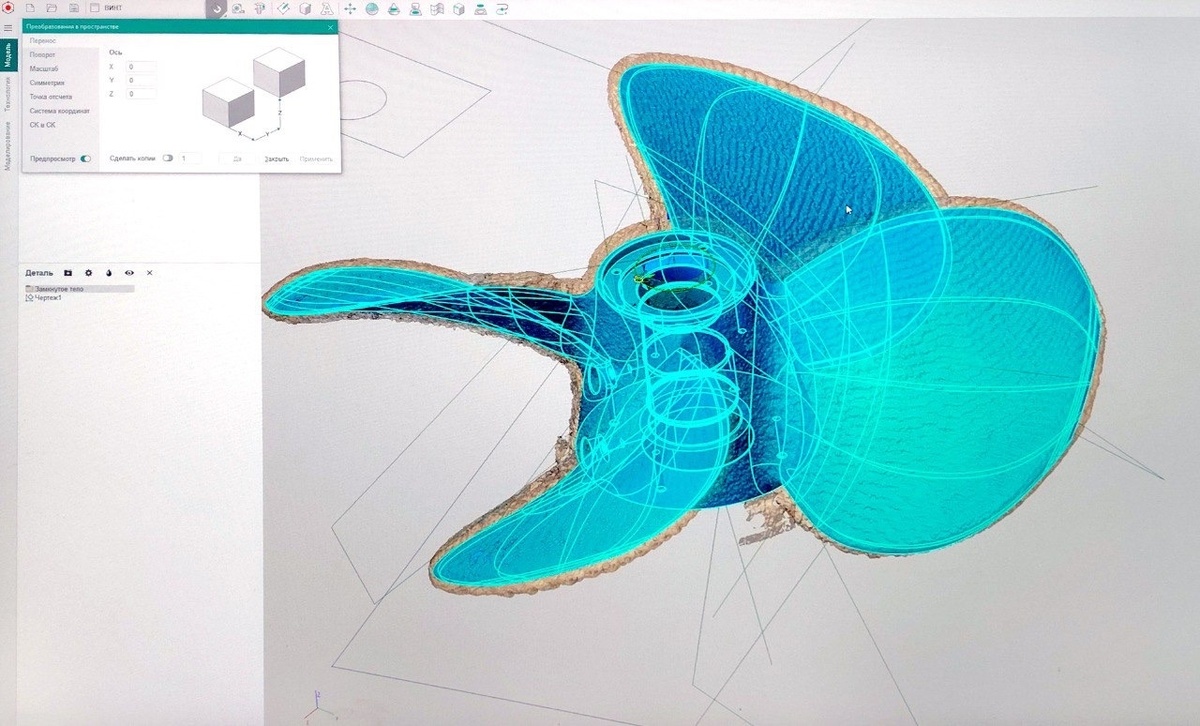Click the X delete icon in the Деталь panel
Screen dimensions: 1200x726
click(150, 272)
